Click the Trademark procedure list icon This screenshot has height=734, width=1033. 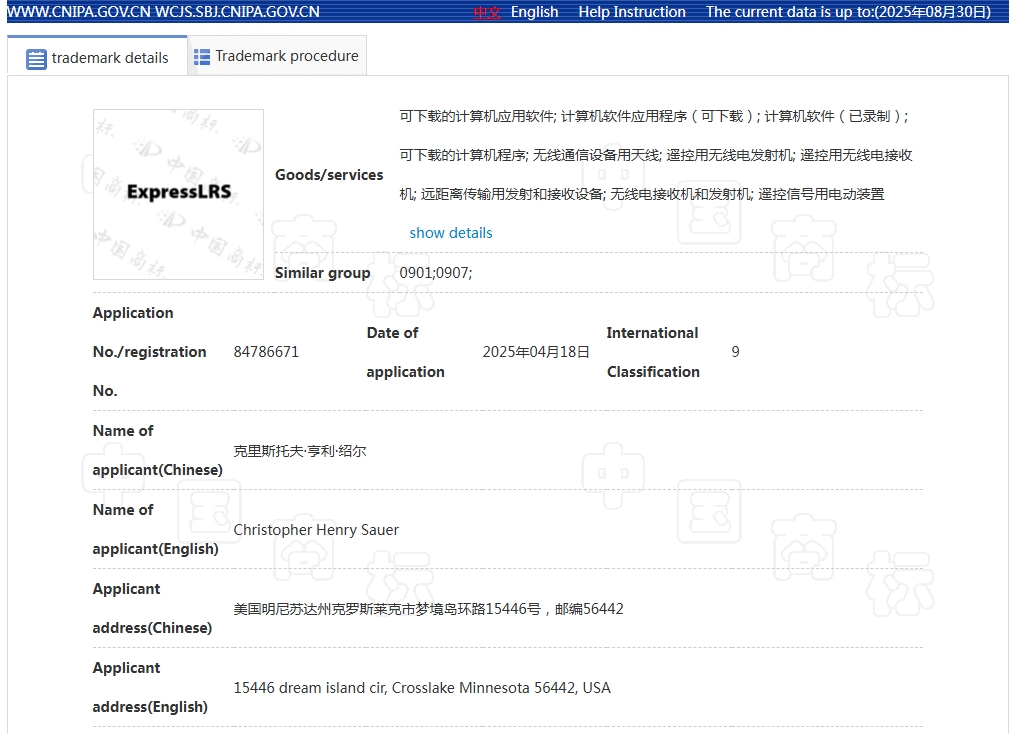coord(202,57)
